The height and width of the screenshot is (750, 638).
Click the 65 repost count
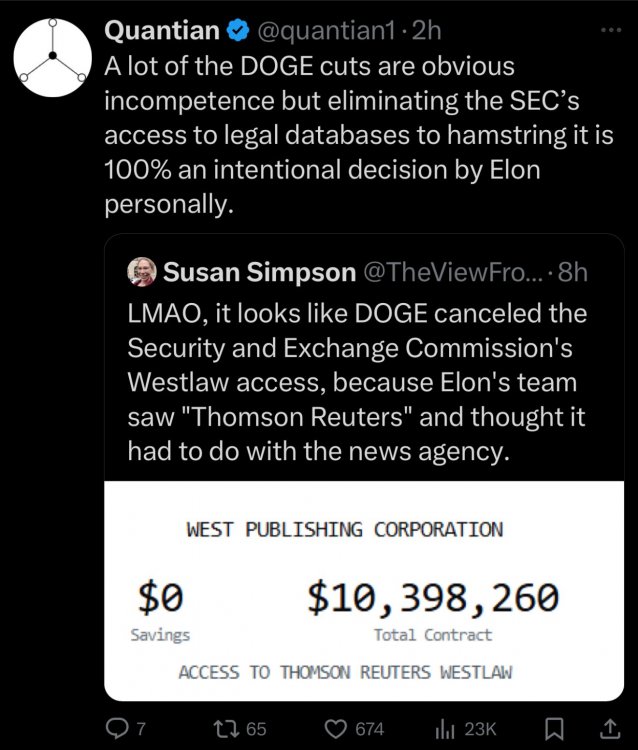point(256,729)
